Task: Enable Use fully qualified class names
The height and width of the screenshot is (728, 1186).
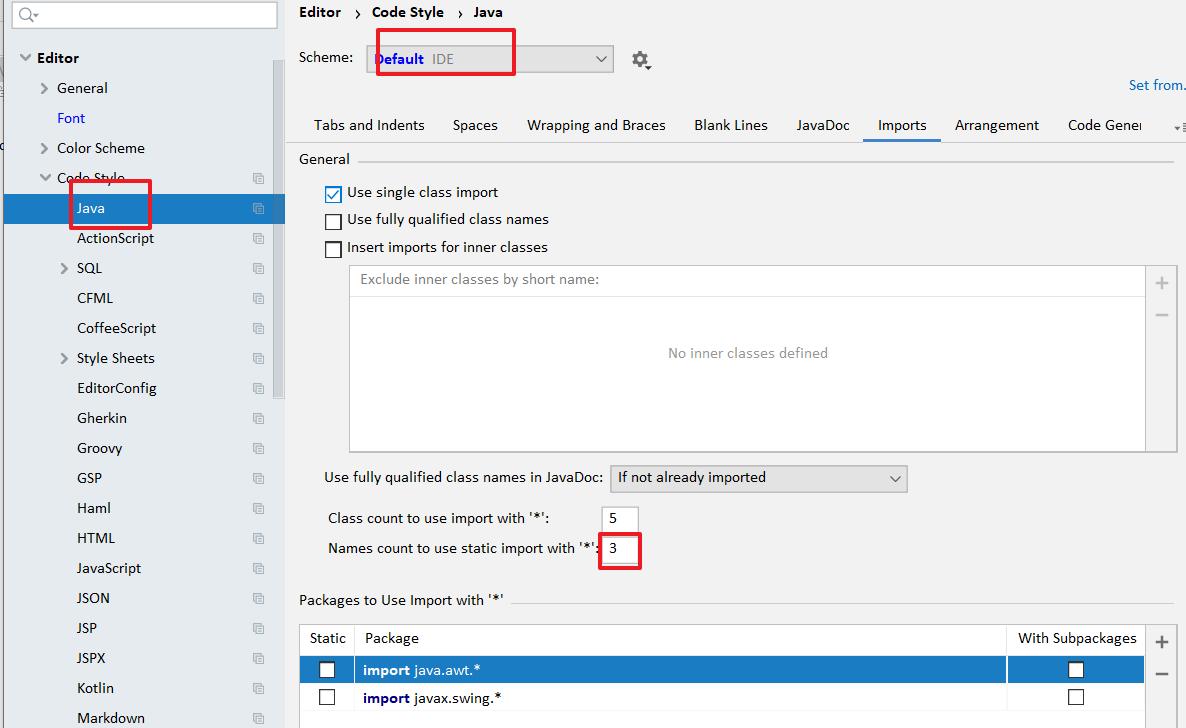Action: coord(334,221)
